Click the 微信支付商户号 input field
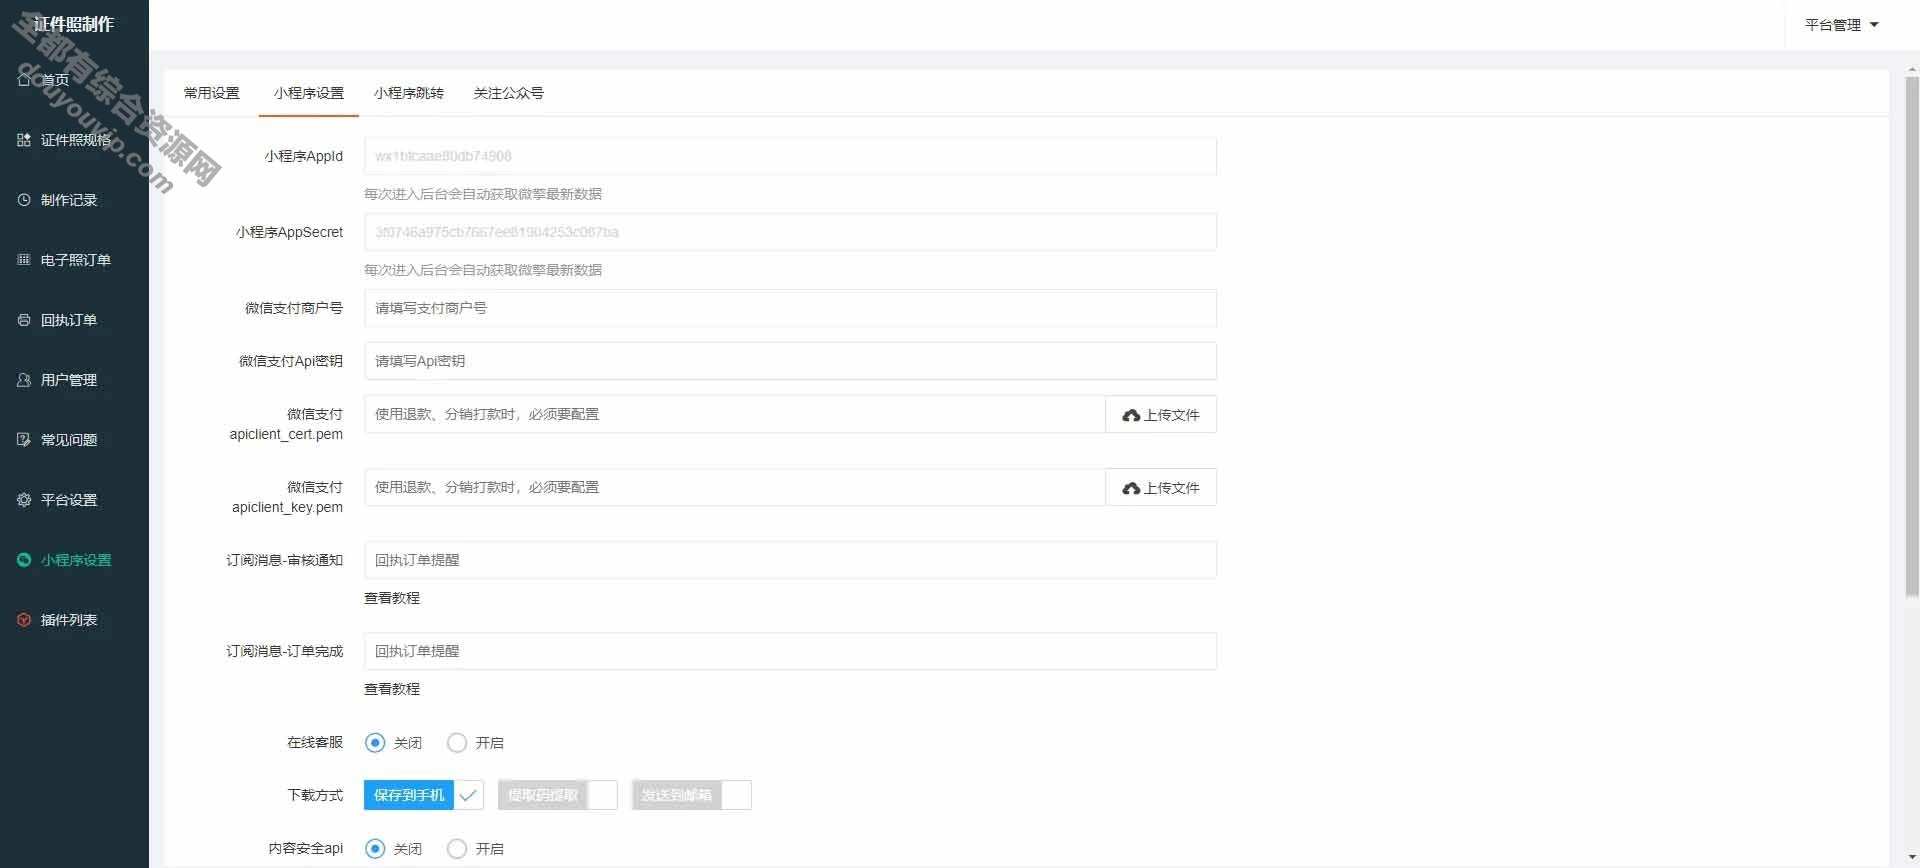Image resolution: width=1920 pixels, height=868 pixels. point(790,308)
